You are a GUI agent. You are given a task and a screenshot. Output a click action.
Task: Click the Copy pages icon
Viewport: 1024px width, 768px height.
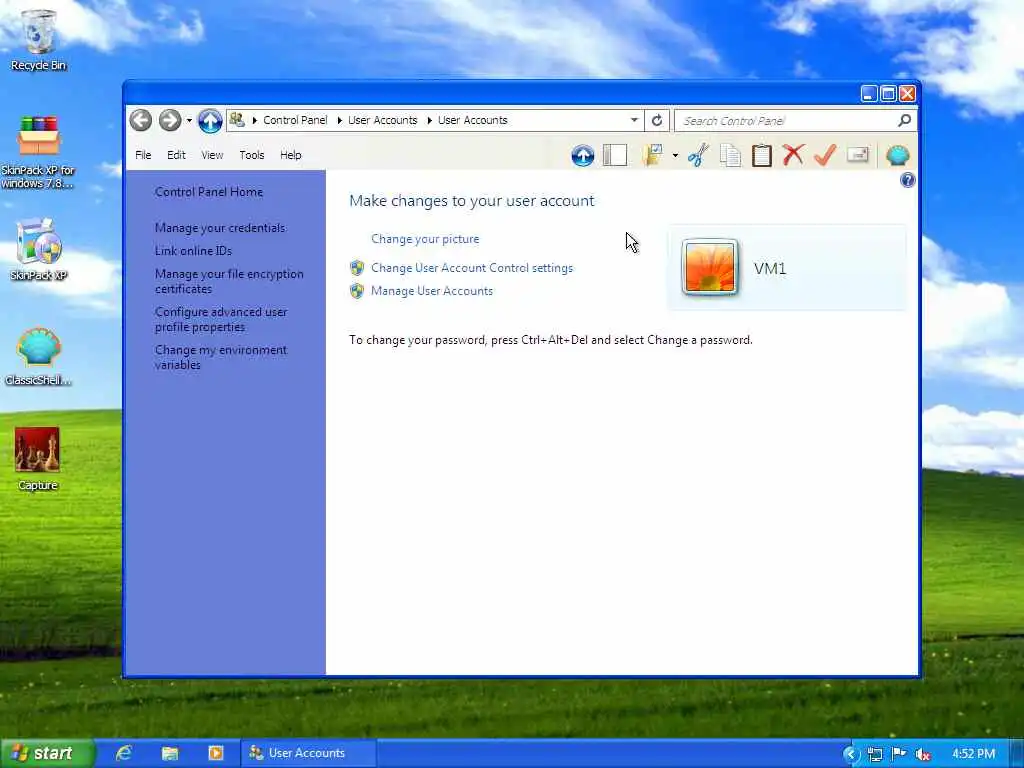coord(730,155)
